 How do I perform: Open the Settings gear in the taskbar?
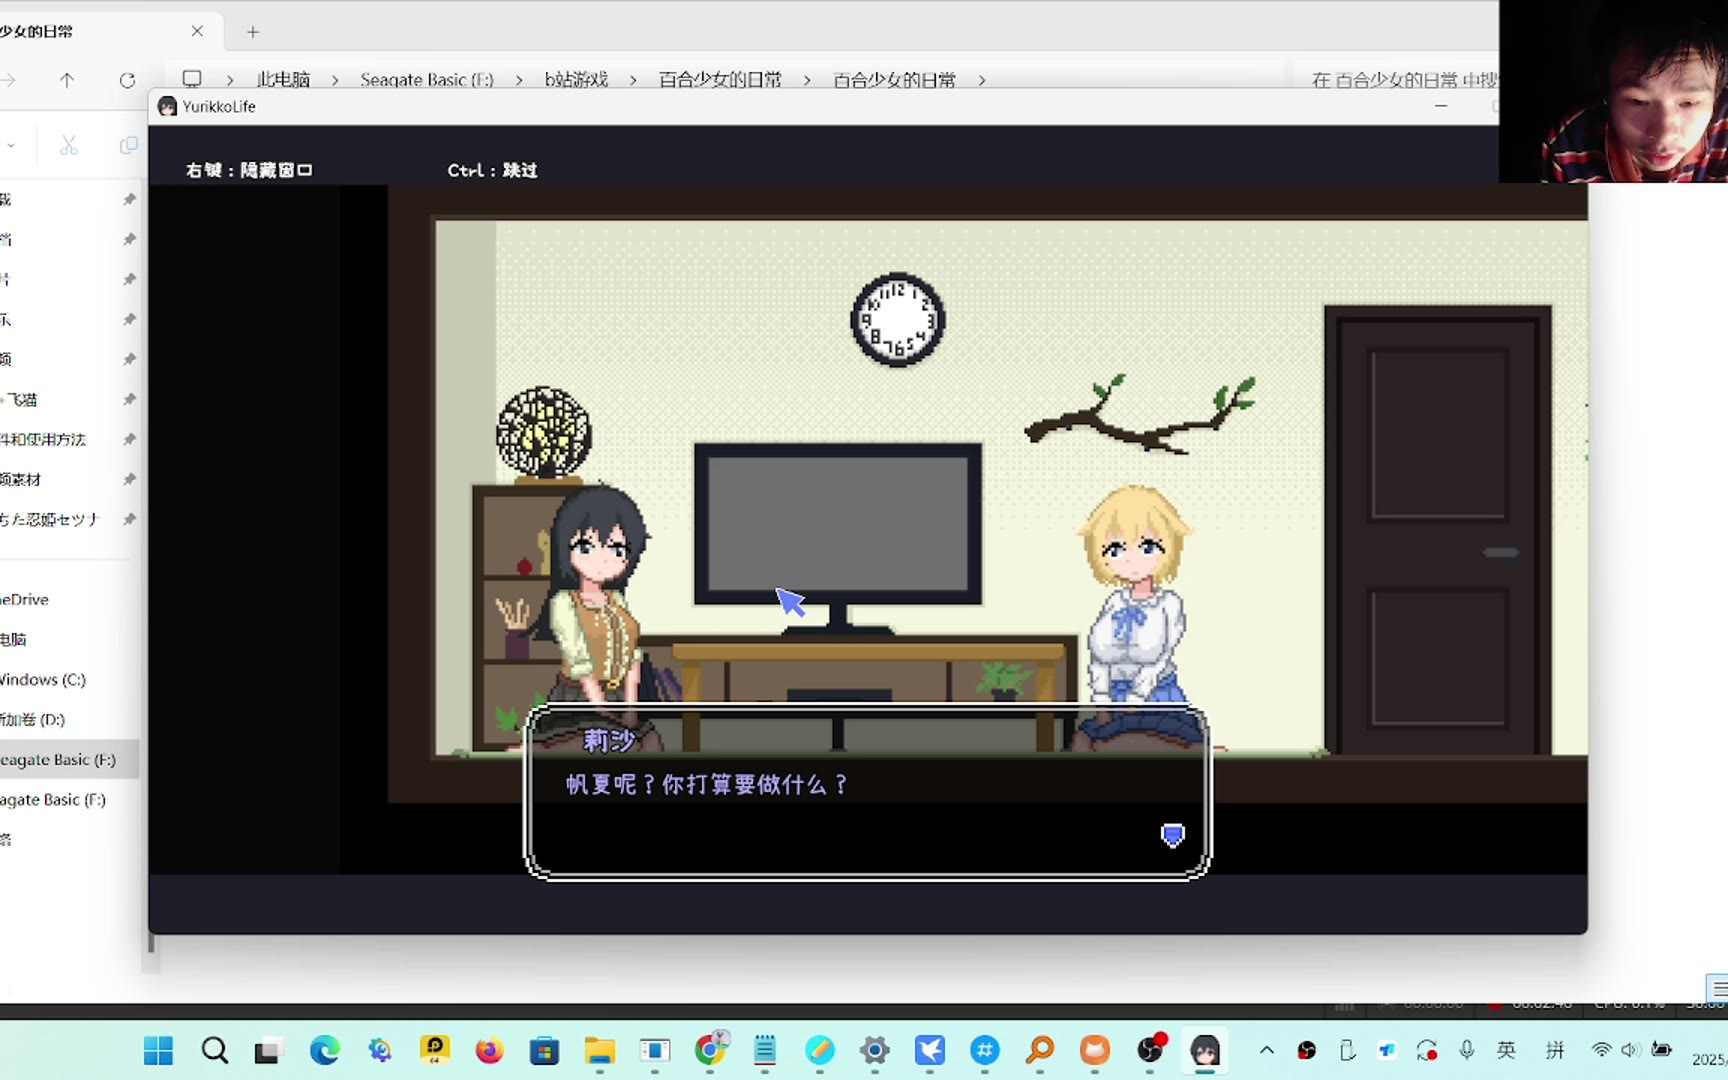pos(875,1050)
